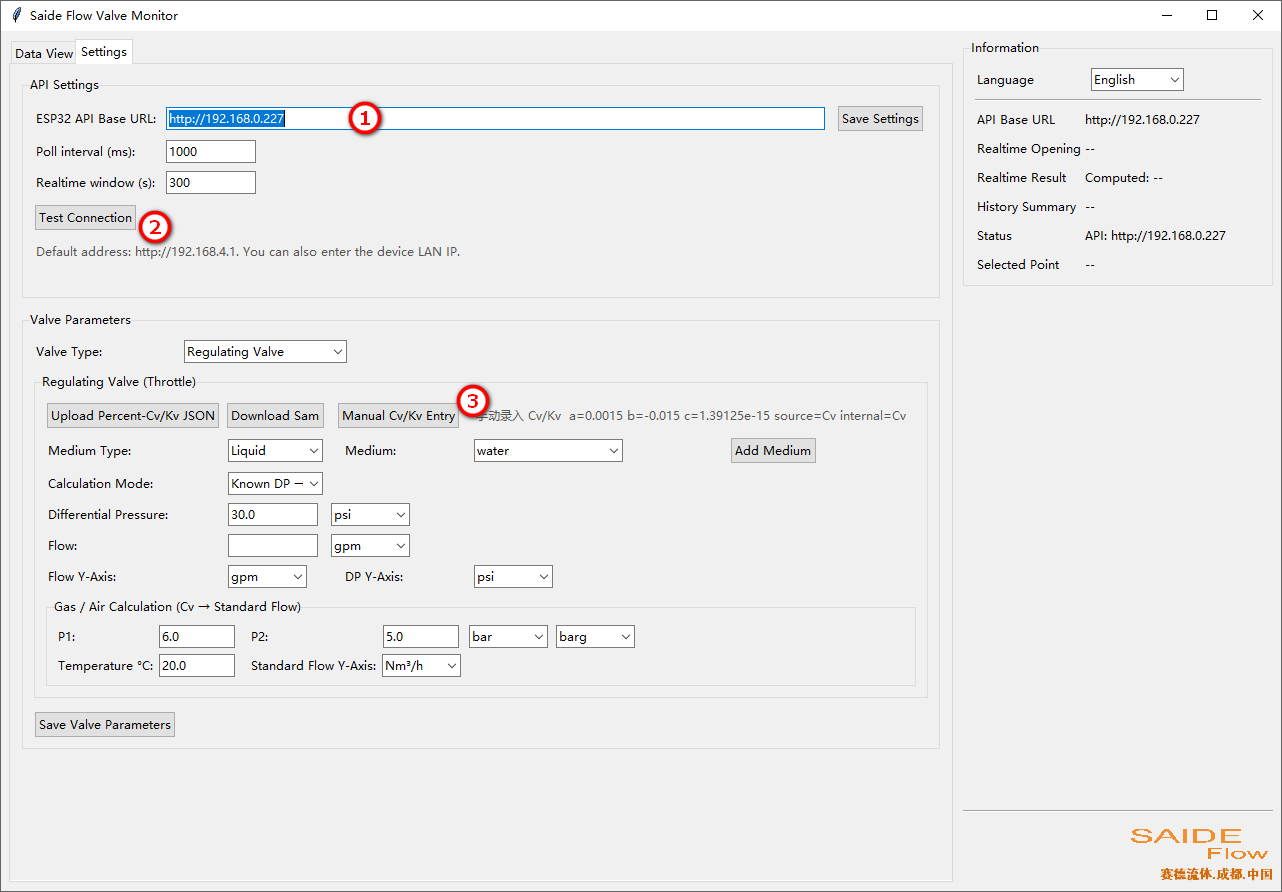Click the P2 pressure input field

421,637
